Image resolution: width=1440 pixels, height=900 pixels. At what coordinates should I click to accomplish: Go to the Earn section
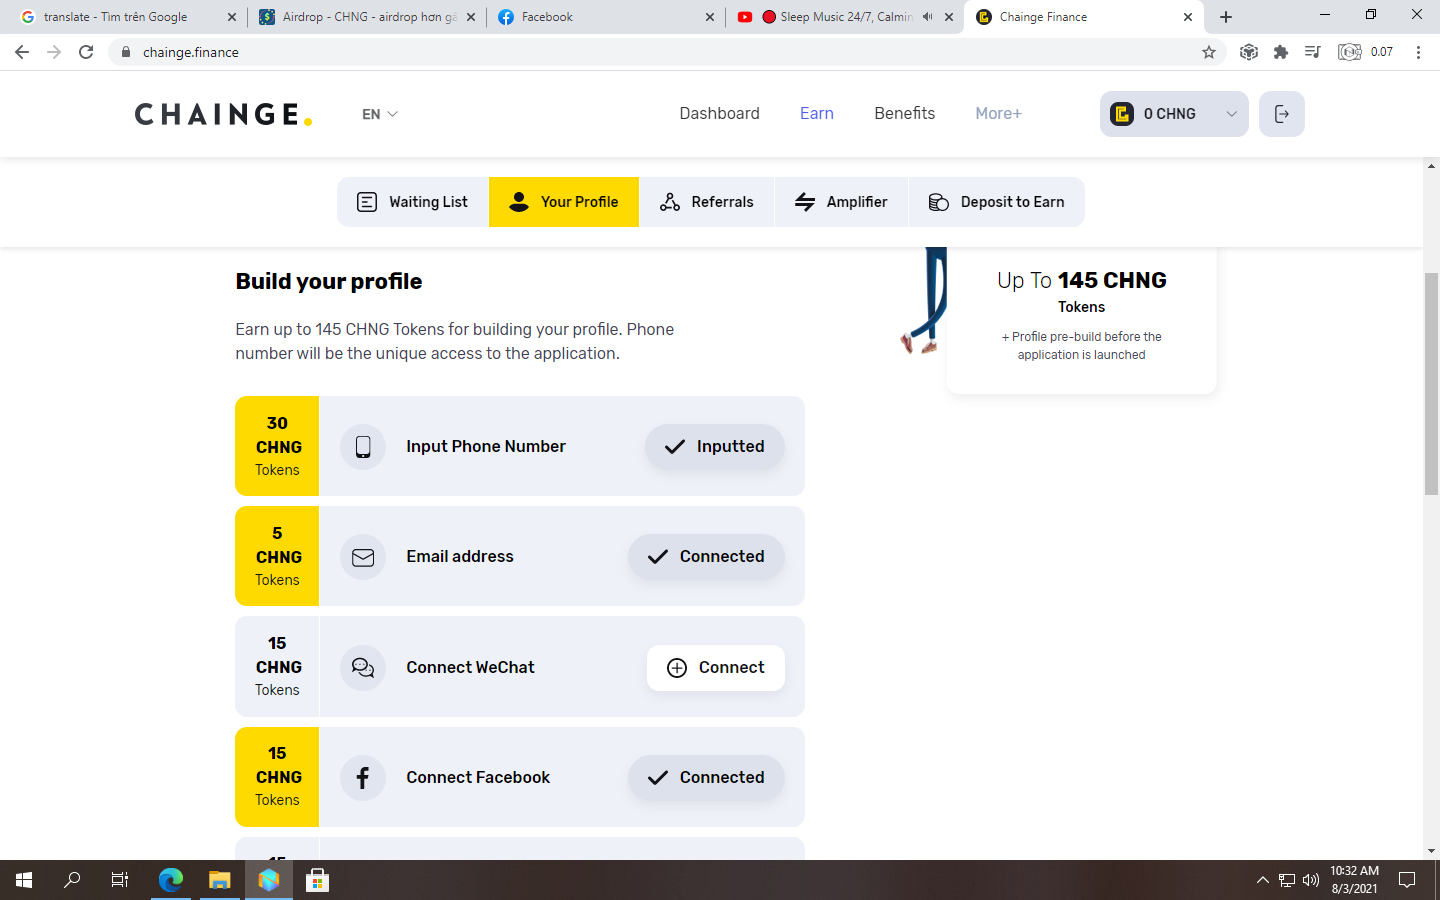817,113
